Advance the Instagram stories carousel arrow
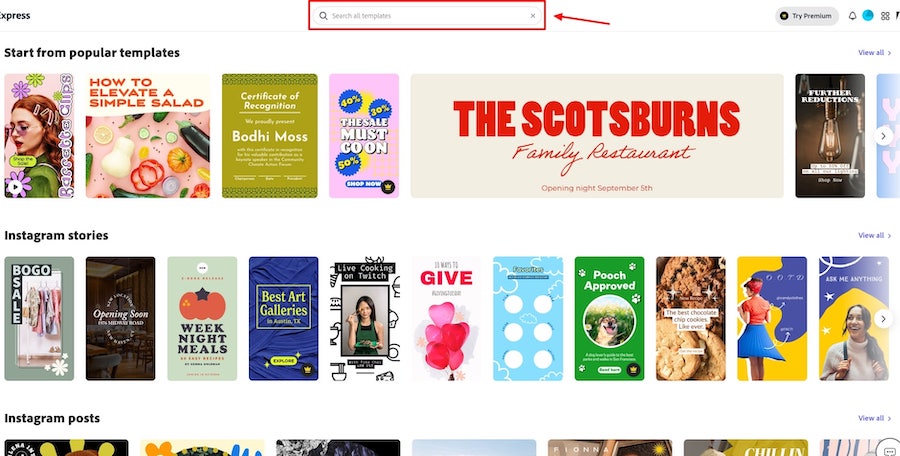 coord(883,319)
